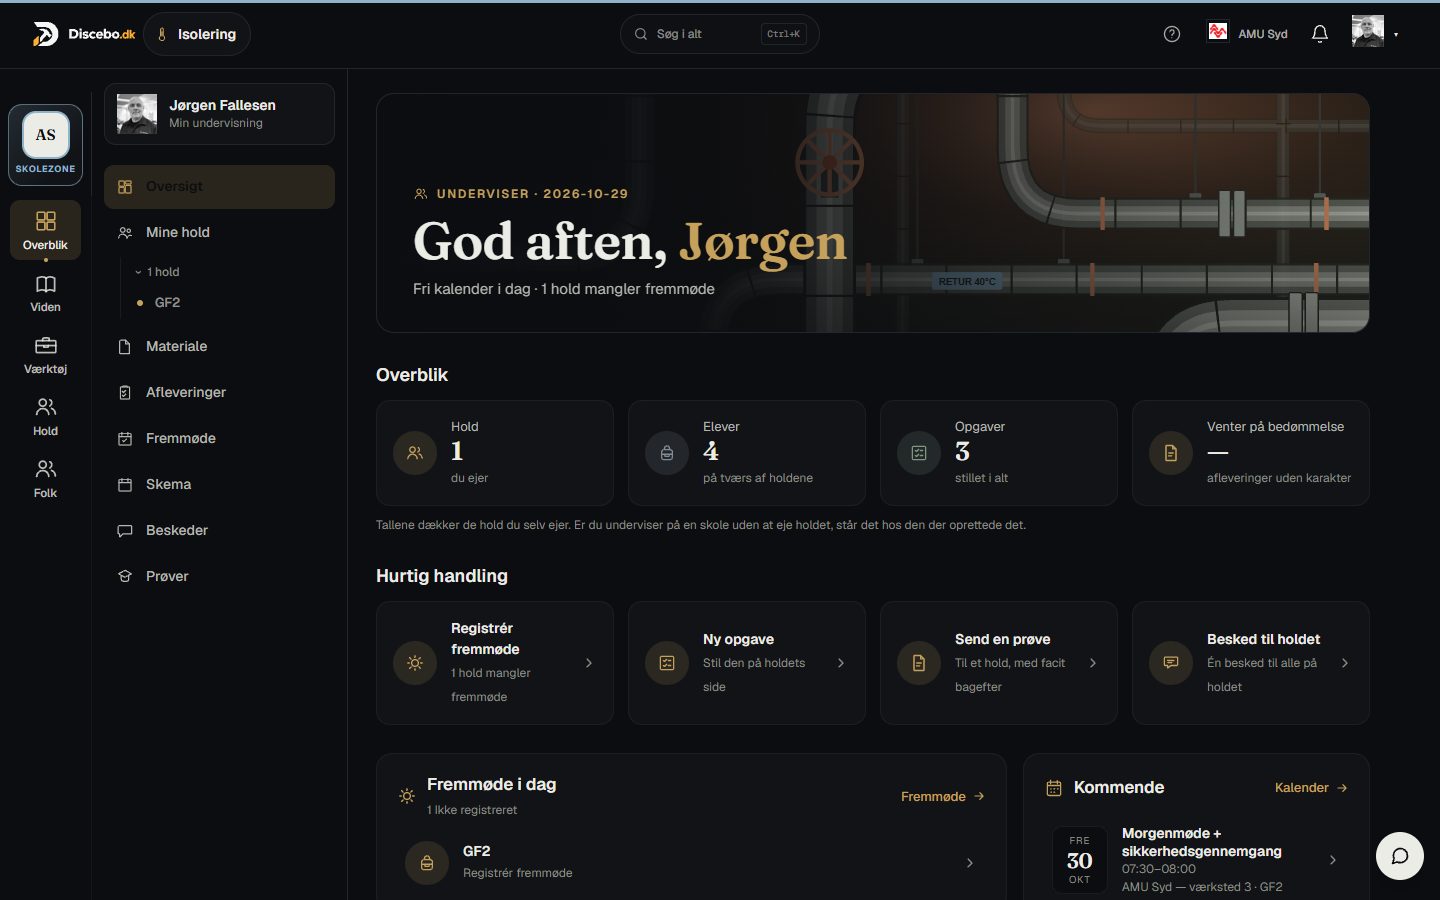
Task: Collapse the 1 hold list
Action: tap(158, 272)
